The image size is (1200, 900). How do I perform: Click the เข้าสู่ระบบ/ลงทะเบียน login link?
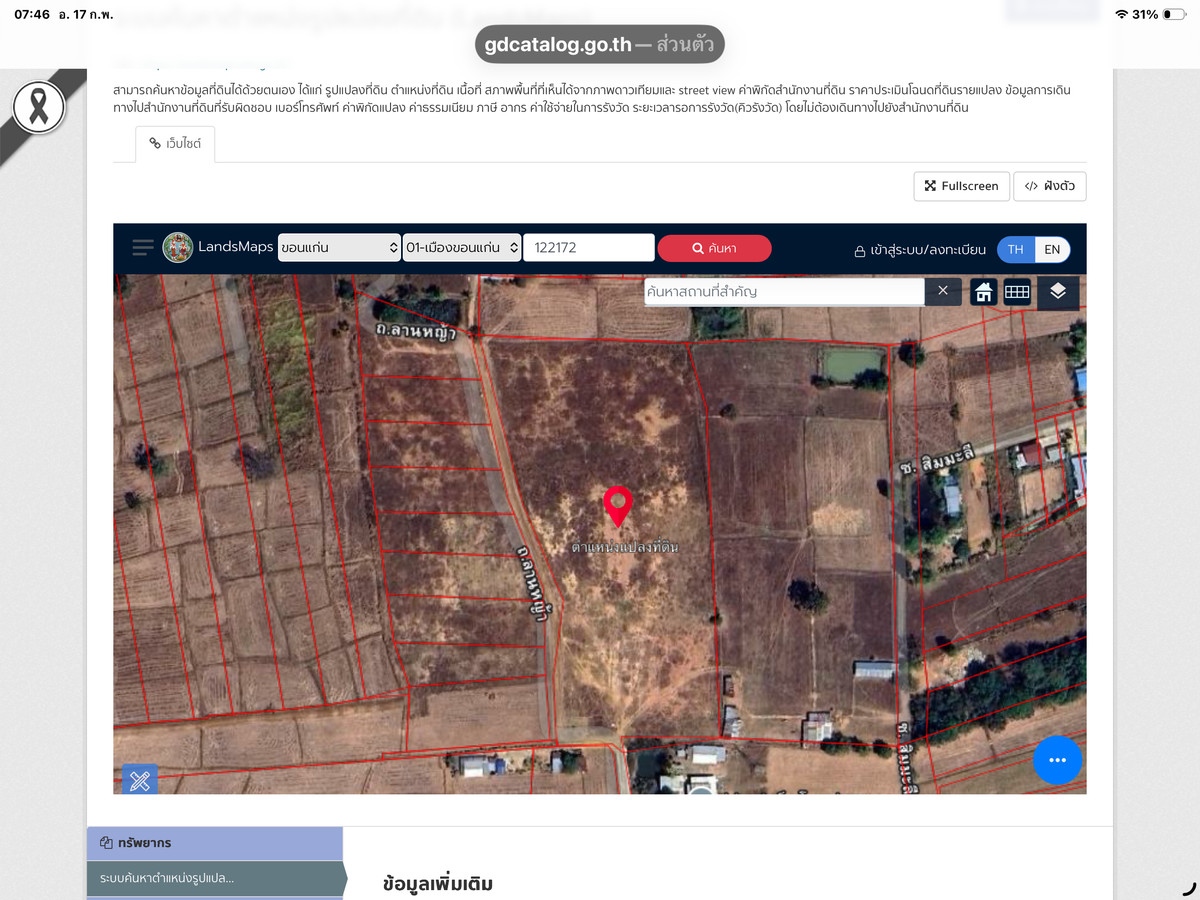(919, 250)
